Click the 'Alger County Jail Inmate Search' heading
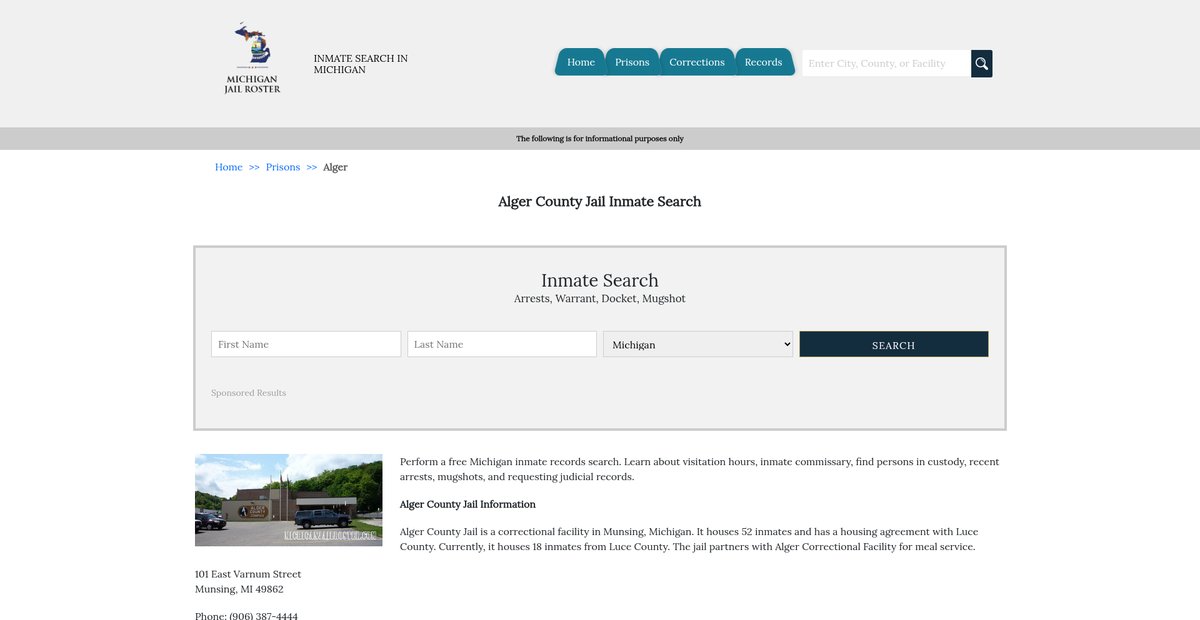The height and width of the screenshot is (620, 1200). click(x=600, y=201)
